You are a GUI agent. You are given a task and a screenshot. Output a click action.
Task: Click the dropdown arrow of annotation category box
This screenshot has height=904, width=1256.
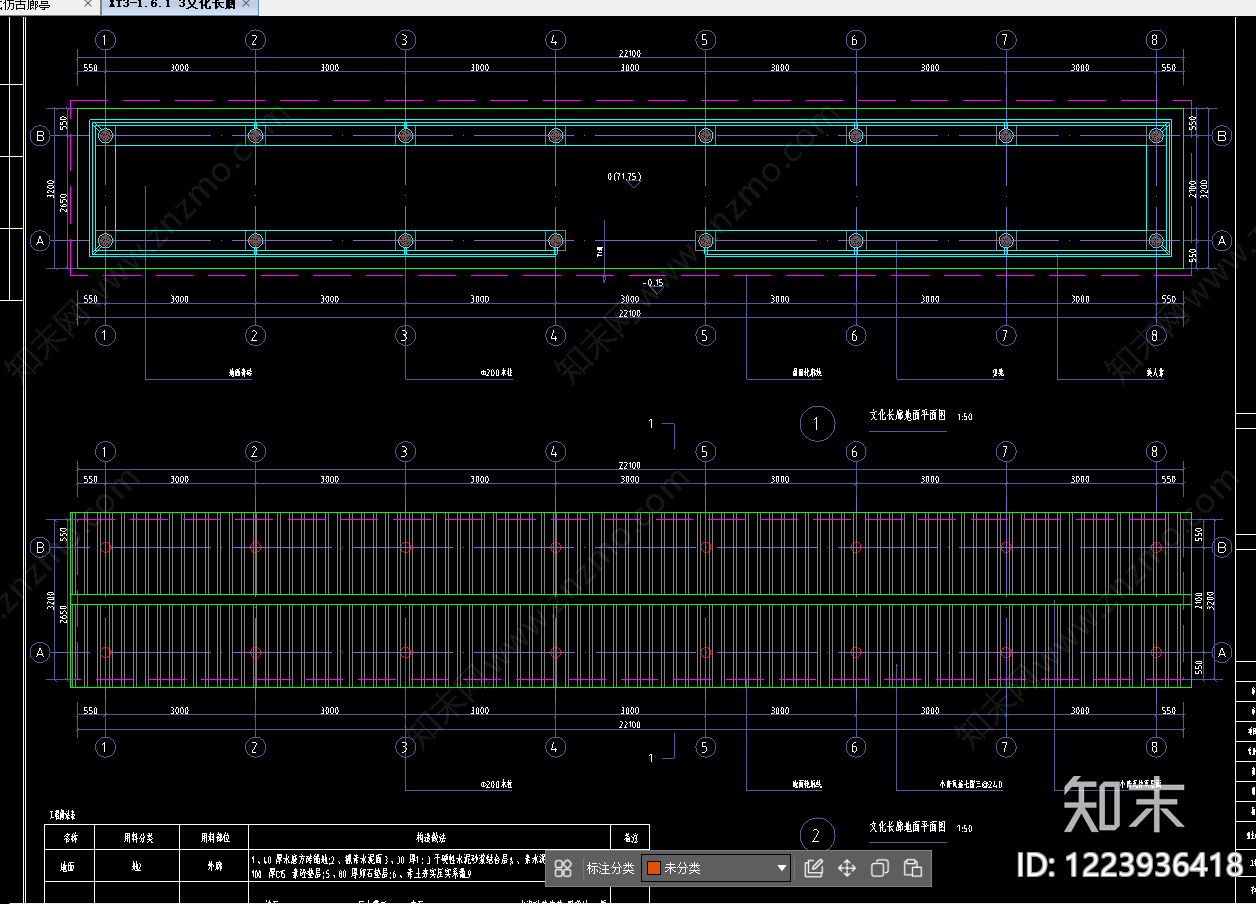781,868
